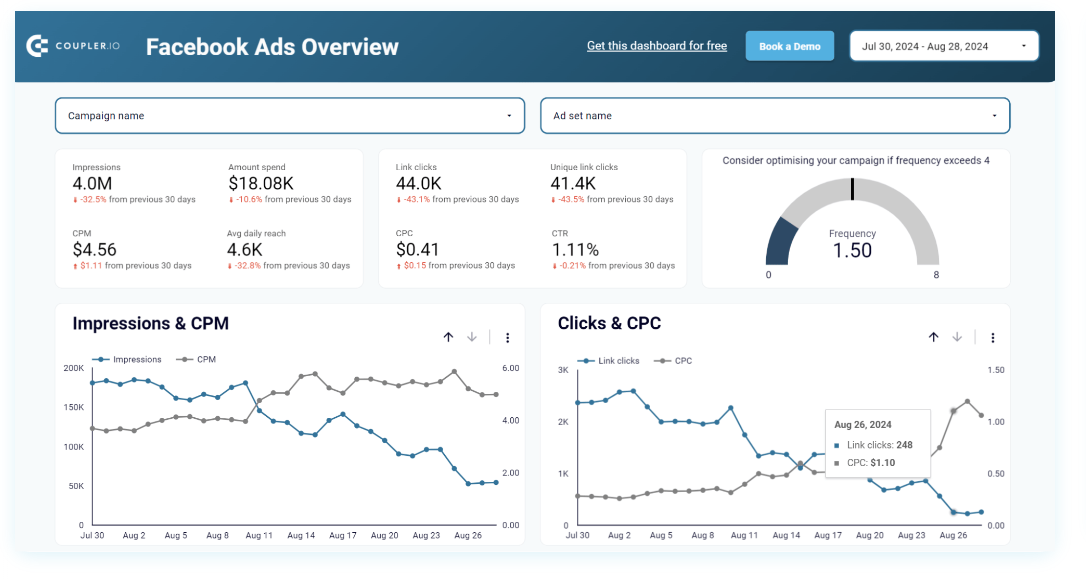Click the CTR 1.11% scorecard value
Image resolution: width=1086 pixels, height=579 pixels.
(x=575, y=249)
